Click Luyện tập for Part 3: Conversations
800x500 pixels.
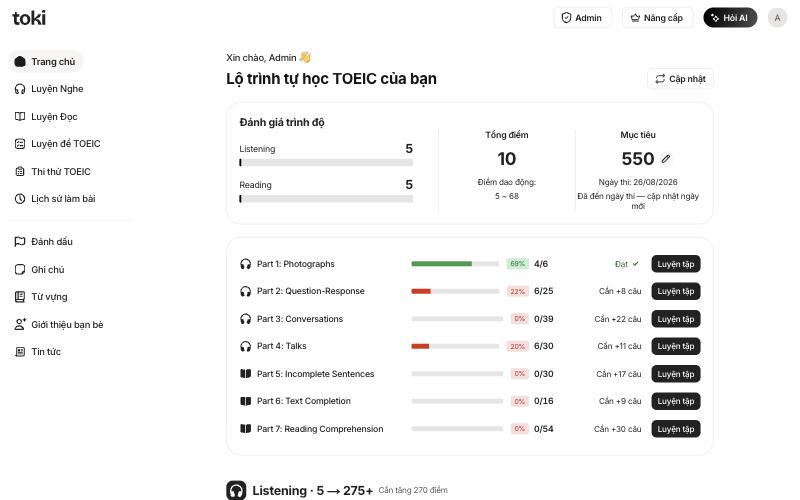tap(676, 319)
